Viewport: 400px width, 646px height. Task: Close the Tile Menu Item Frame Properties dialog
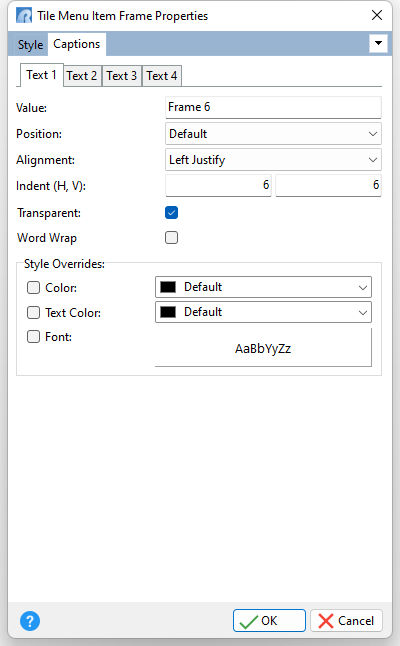pos(377,16)
